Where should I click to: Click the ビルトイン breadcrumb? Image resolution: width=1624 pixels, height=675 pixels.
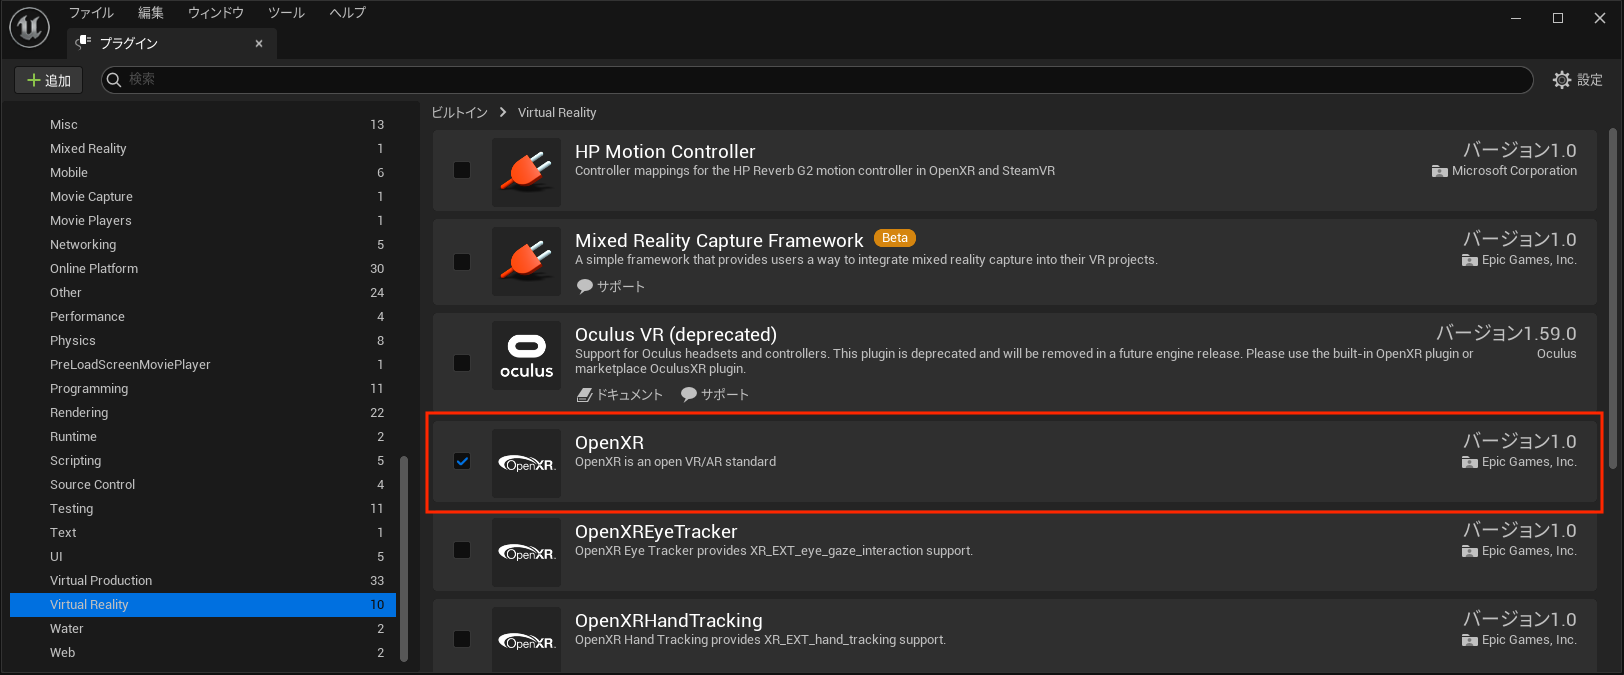[459, 113]
